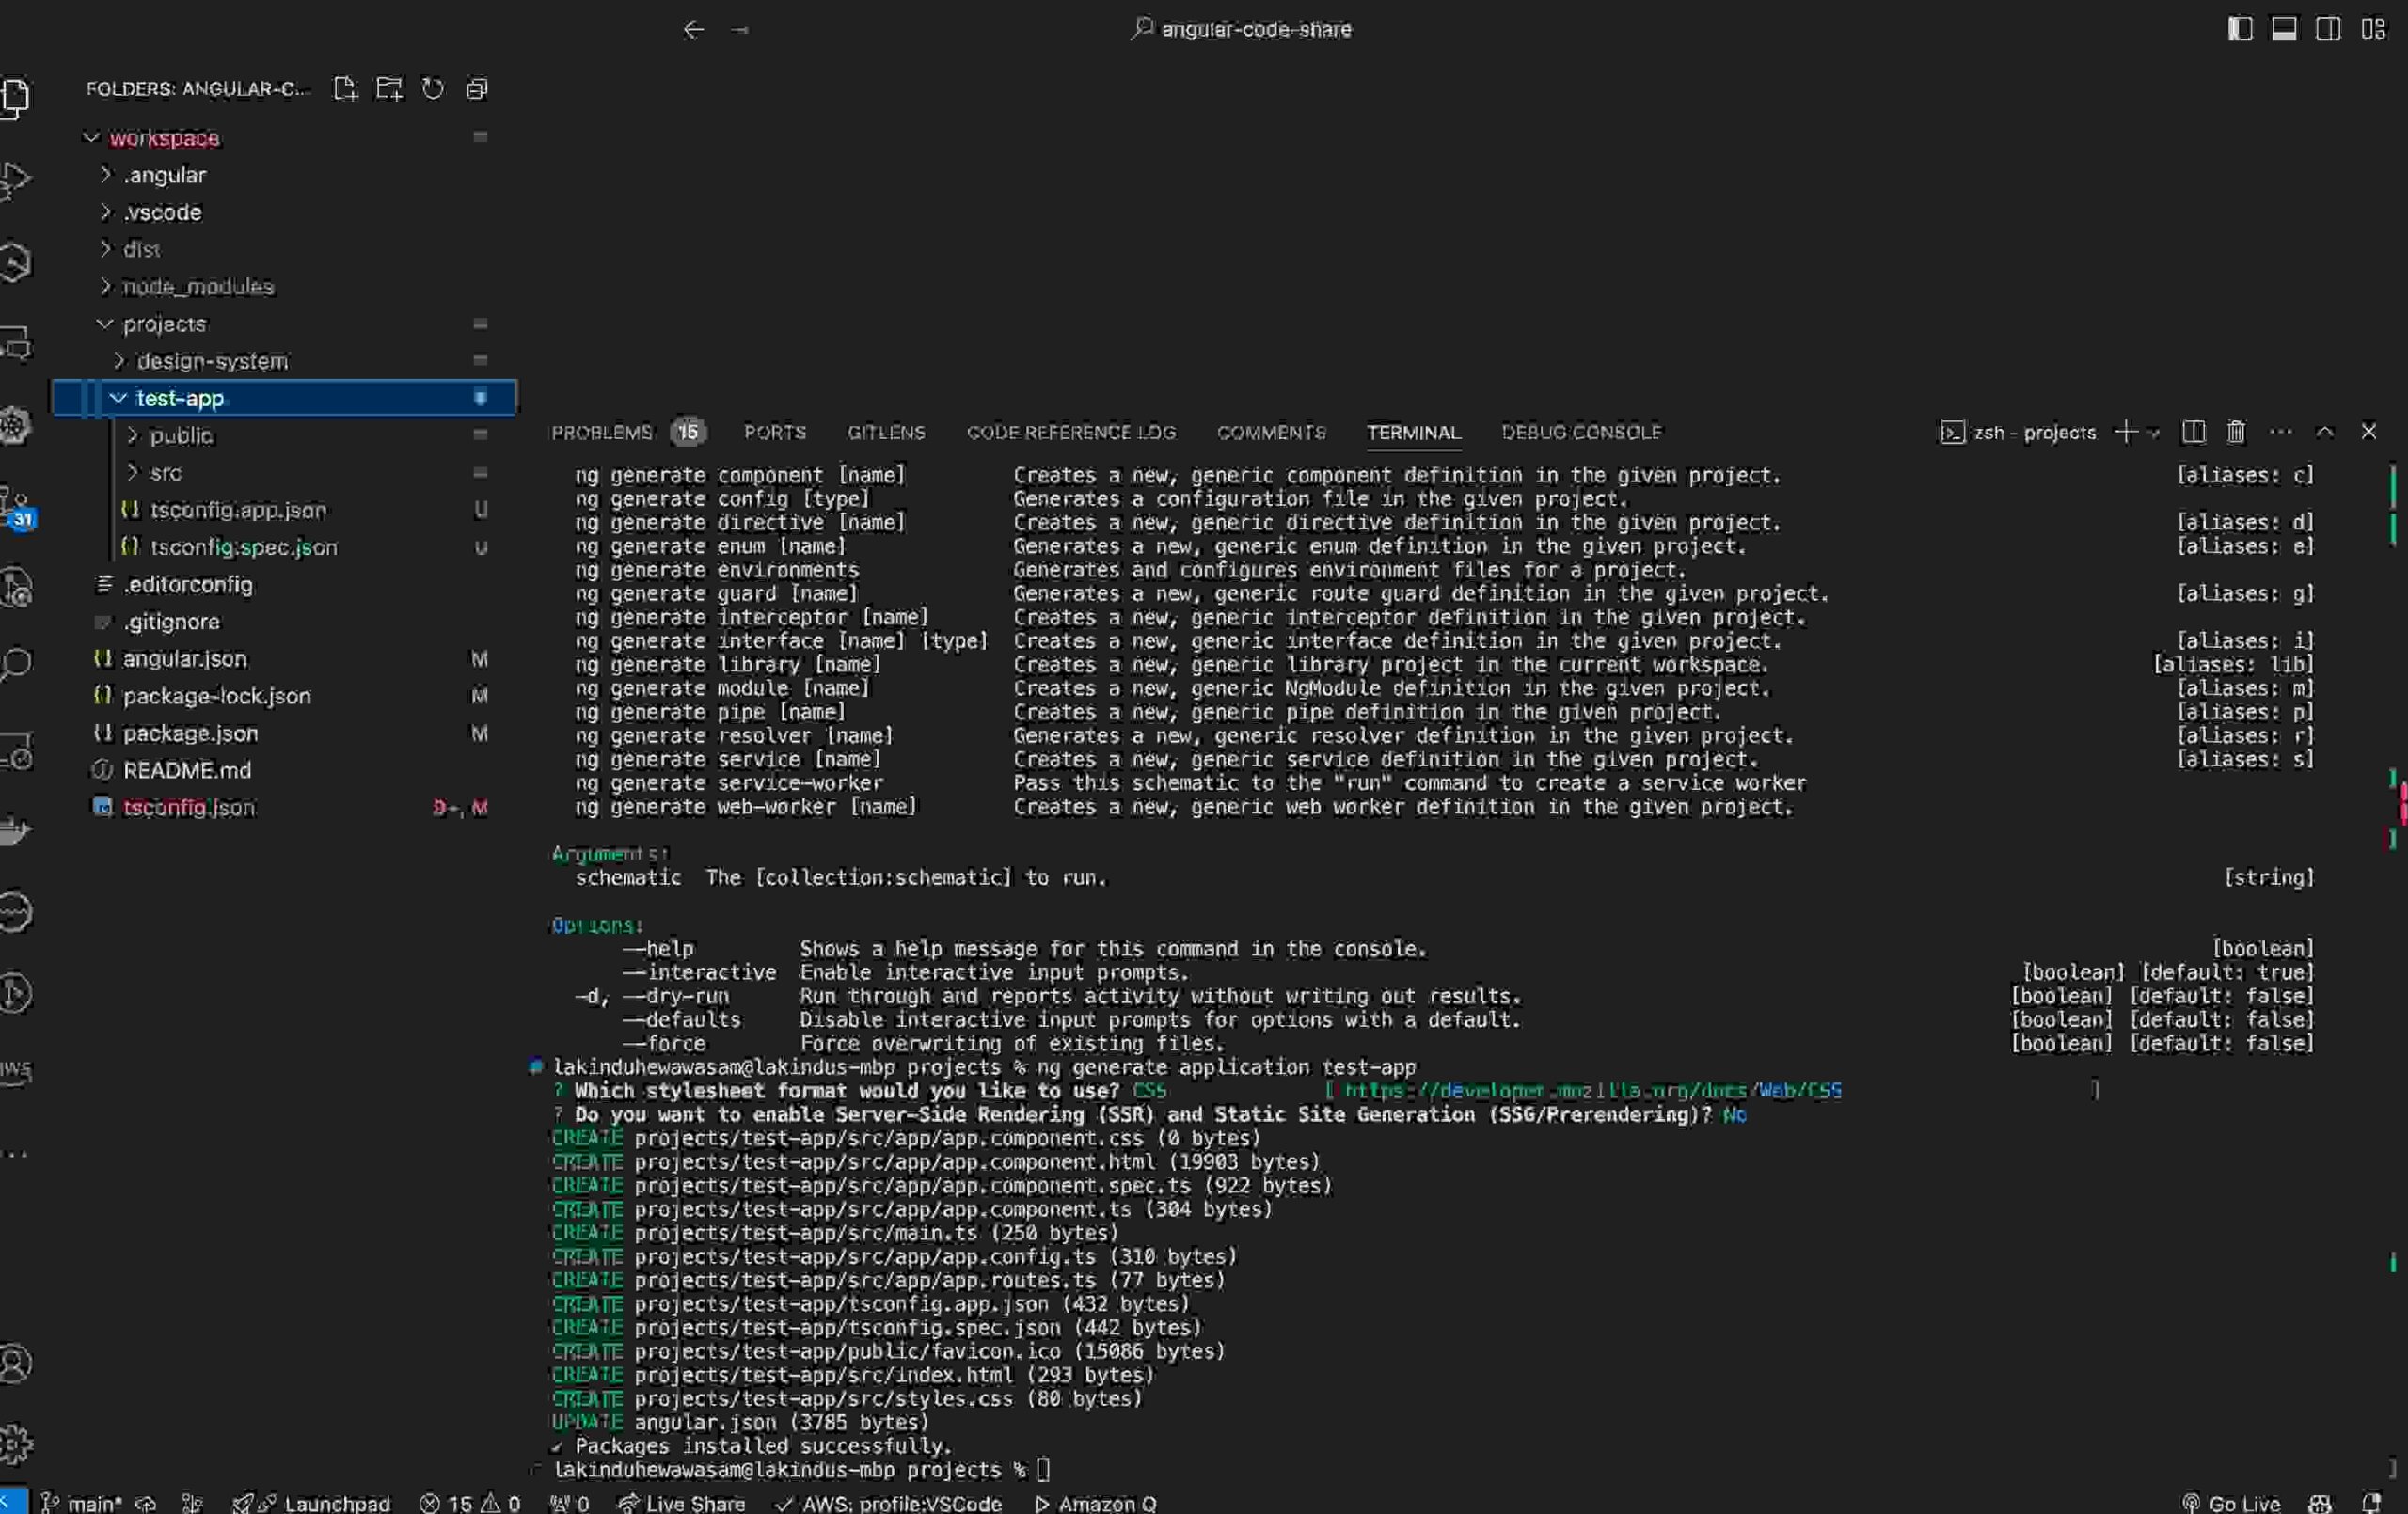The image size is (2408, 1514).
Task: Toggle the secondary side bar visibility
Action: pyautogui.click(x=2328, y=29)
